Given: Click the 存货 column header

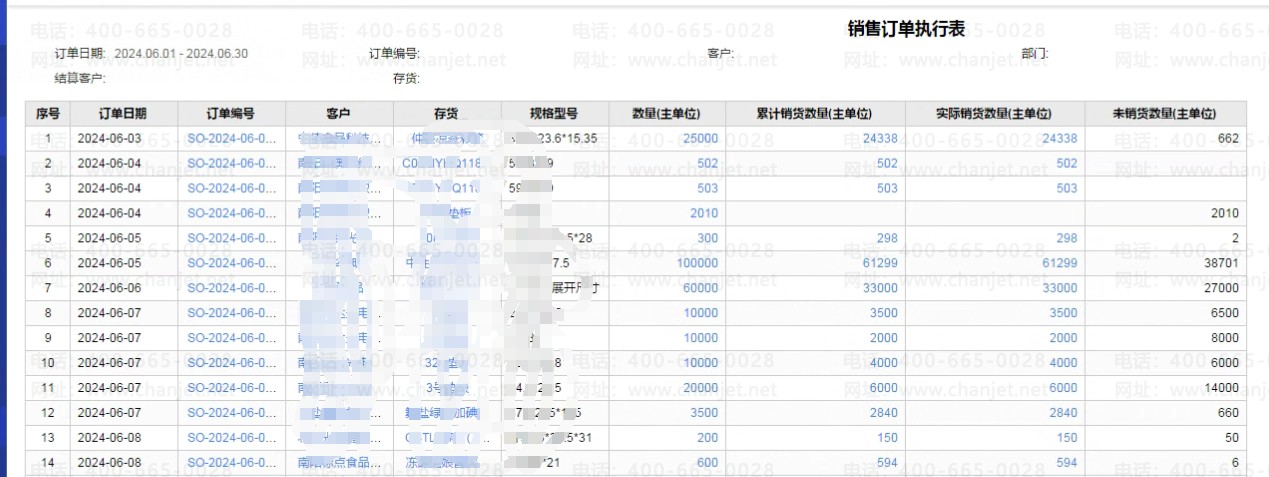Looking at the screenshot, I should click(x=446, y=113).
